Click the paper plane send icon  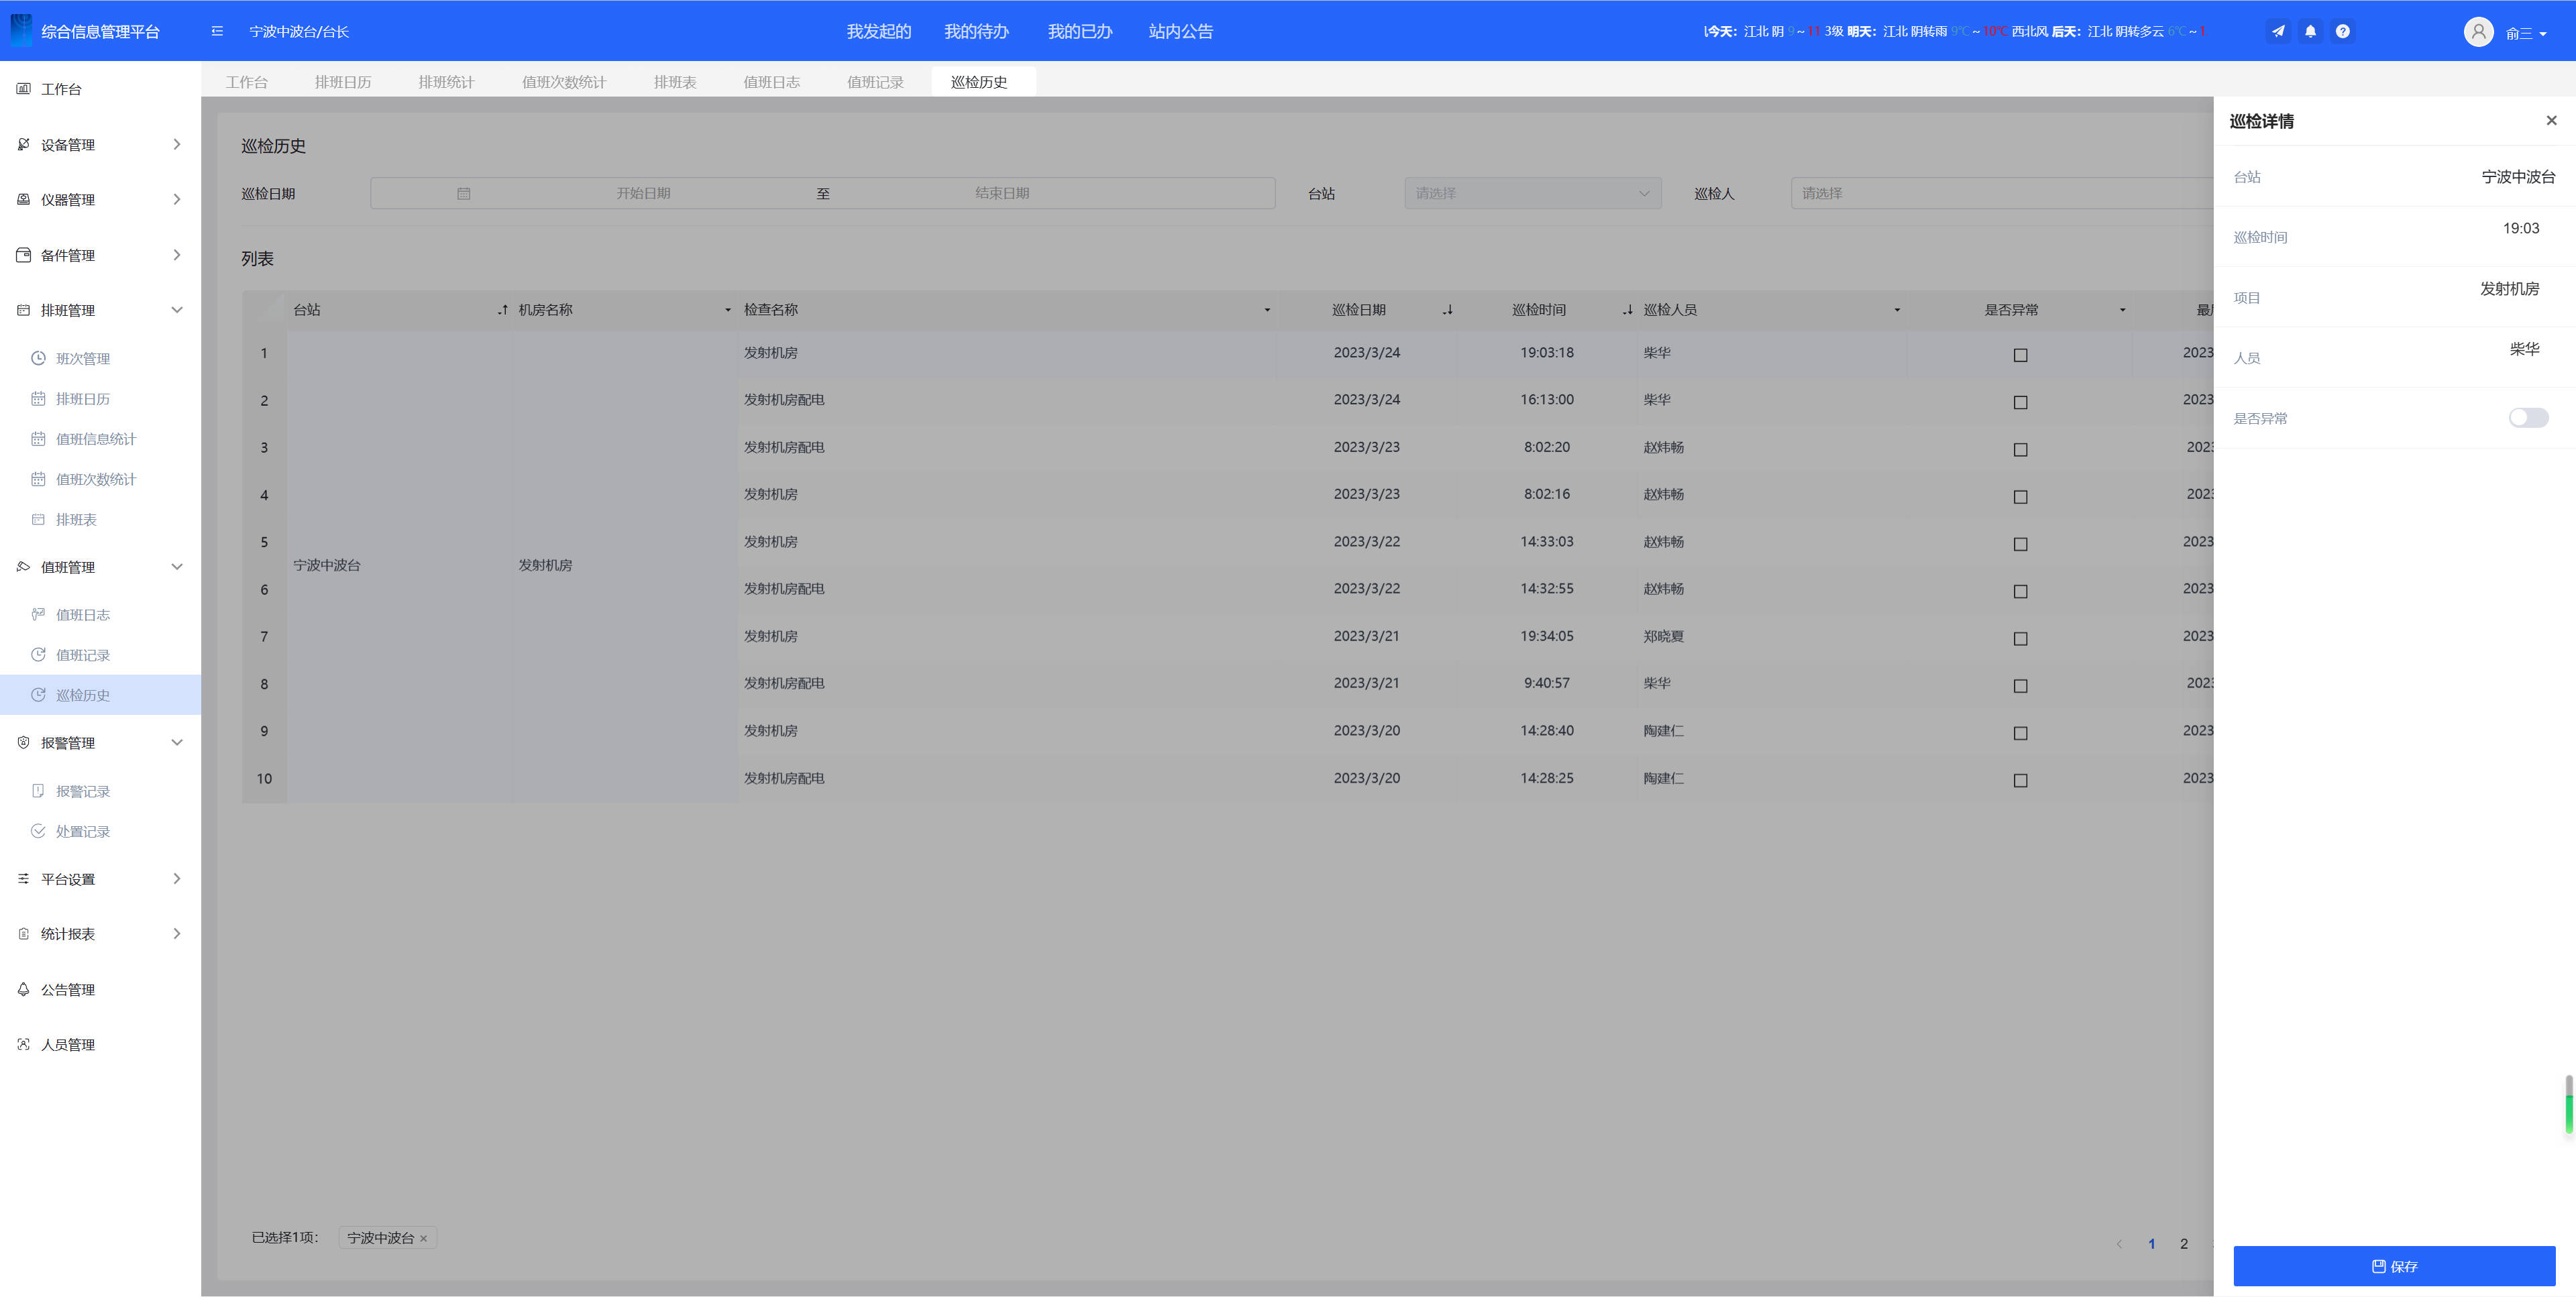point(2278,31)
